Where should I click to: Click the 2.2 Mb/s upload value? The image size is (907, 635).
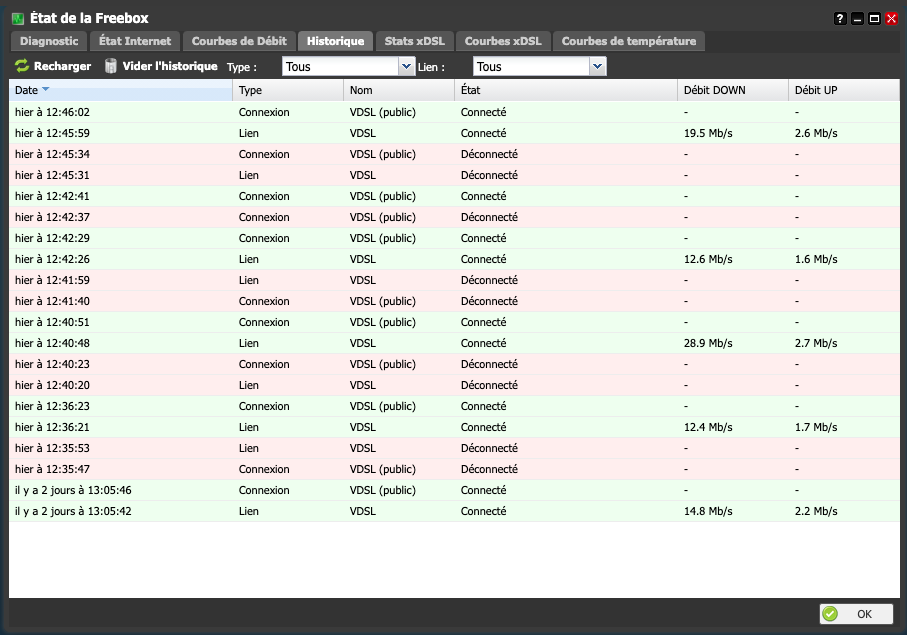816,511
